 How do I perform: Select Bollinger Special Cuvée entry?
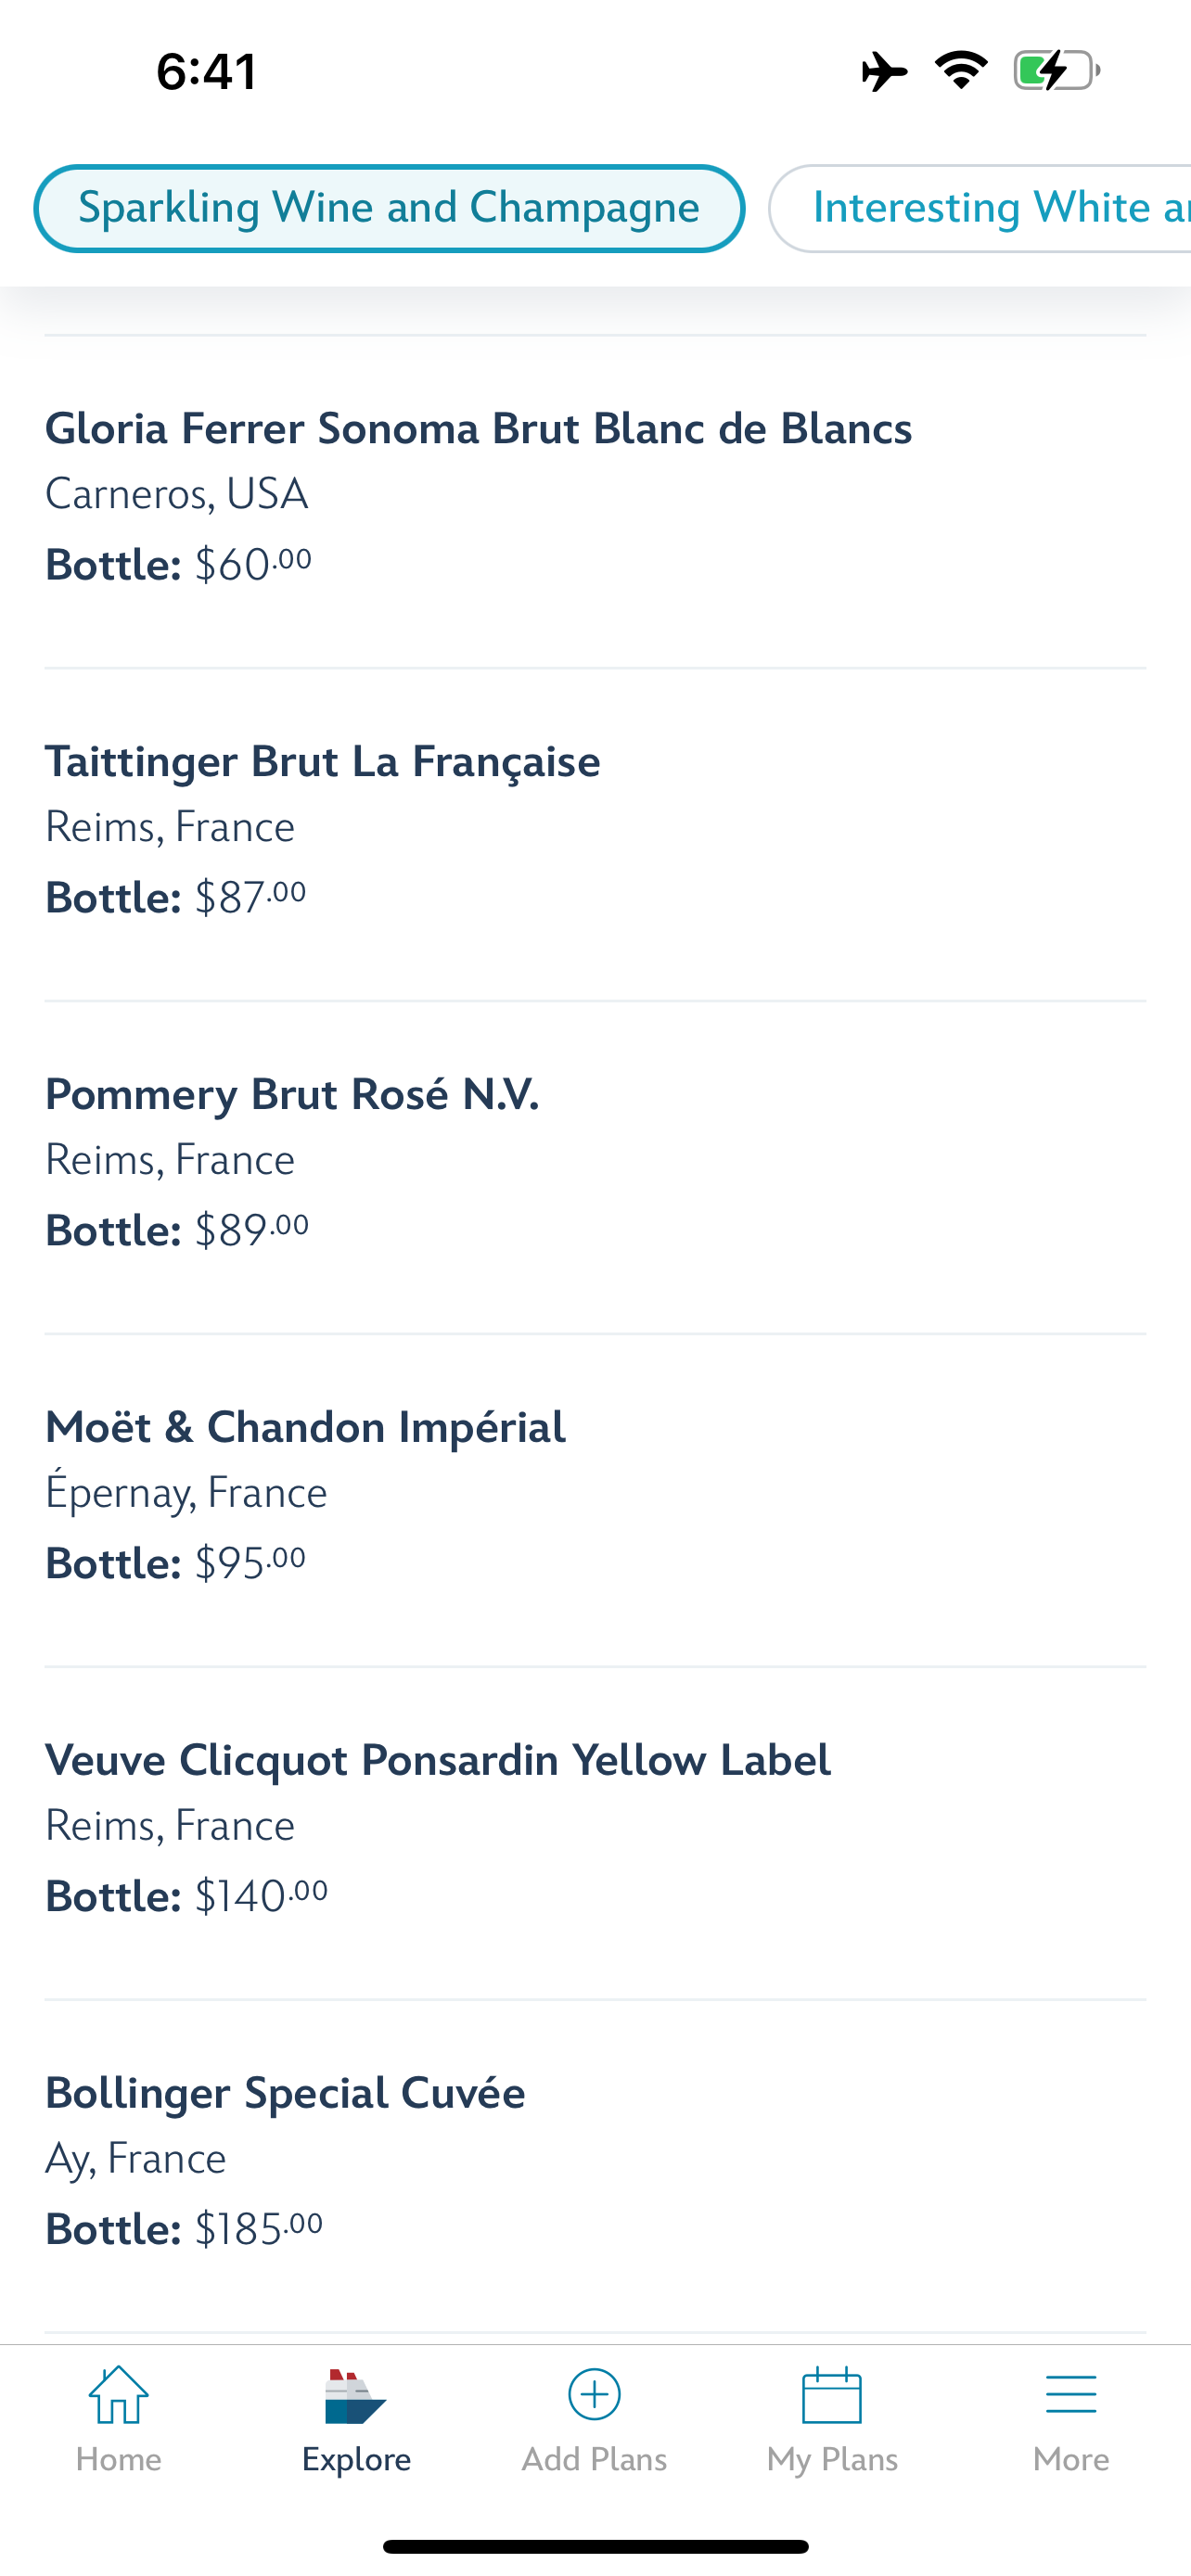click(285, 2094)
